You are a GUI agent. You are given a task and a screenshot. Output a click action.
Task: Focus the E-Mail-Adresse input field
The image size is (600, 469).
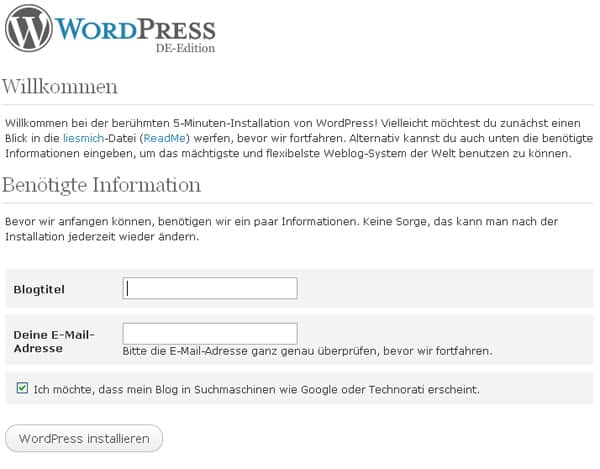coord(210,334)
